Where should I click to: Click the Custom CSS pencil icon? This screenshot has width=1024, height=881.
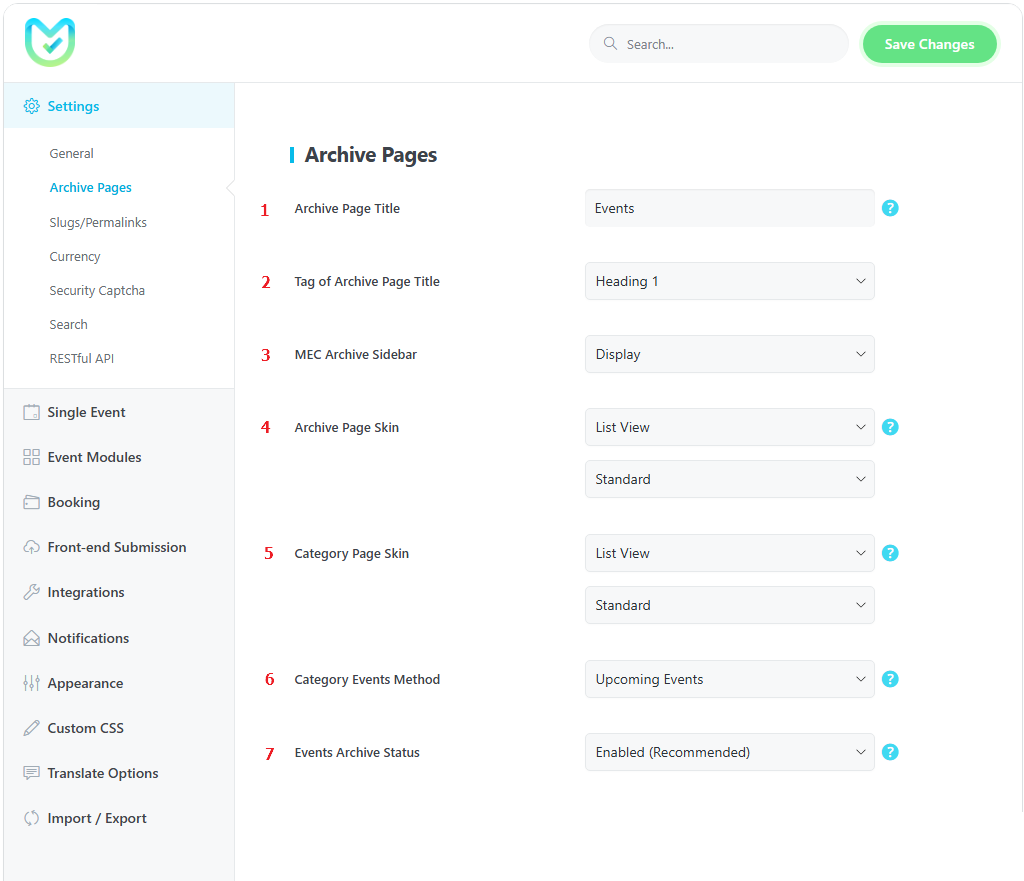[x=31, y=728]
